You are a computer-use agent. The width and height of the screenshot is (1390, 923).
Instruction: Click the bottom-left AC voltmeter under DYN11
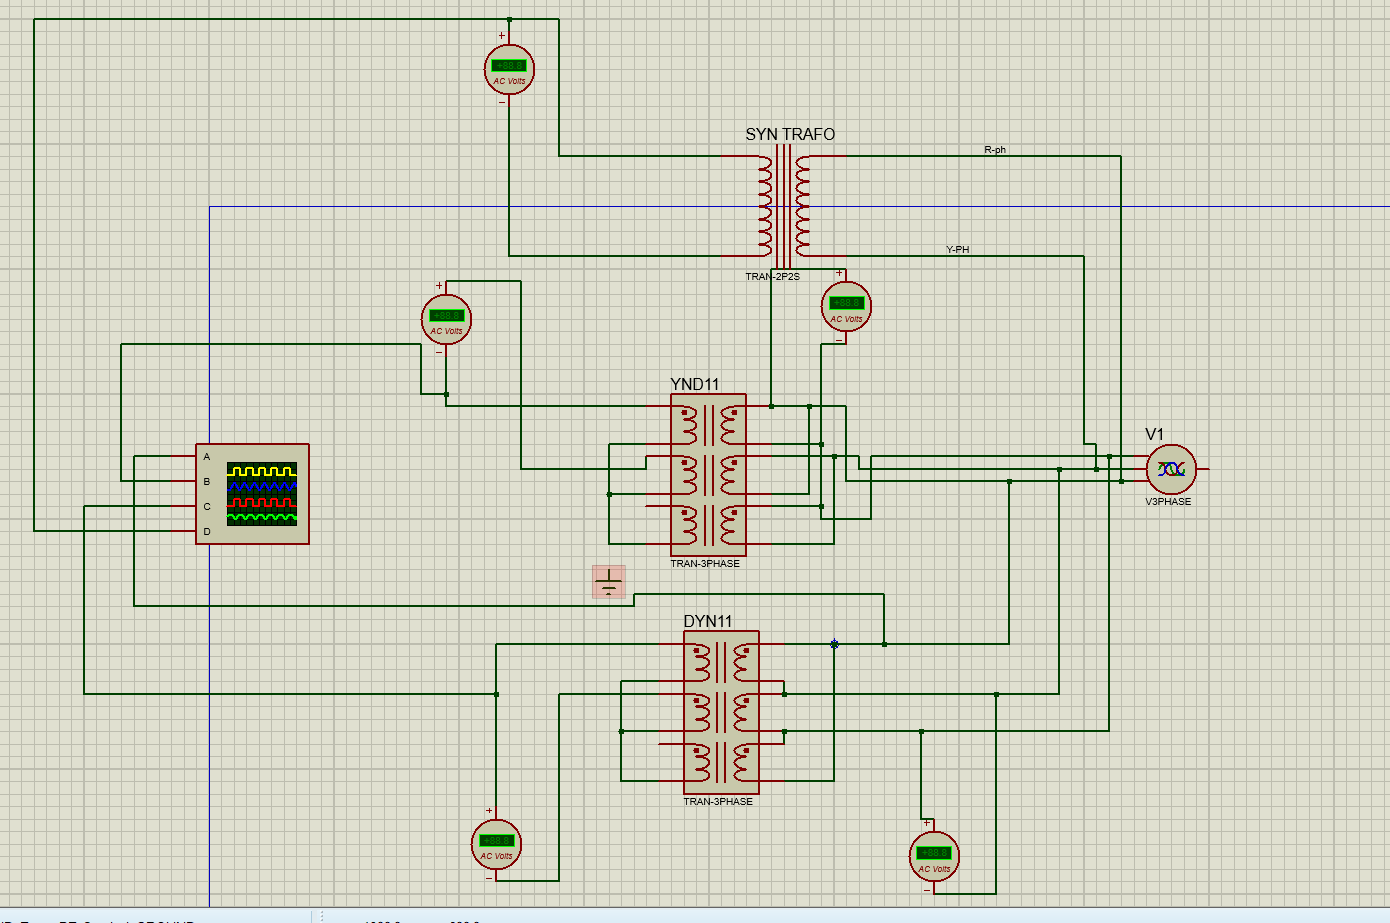point(496,845)
